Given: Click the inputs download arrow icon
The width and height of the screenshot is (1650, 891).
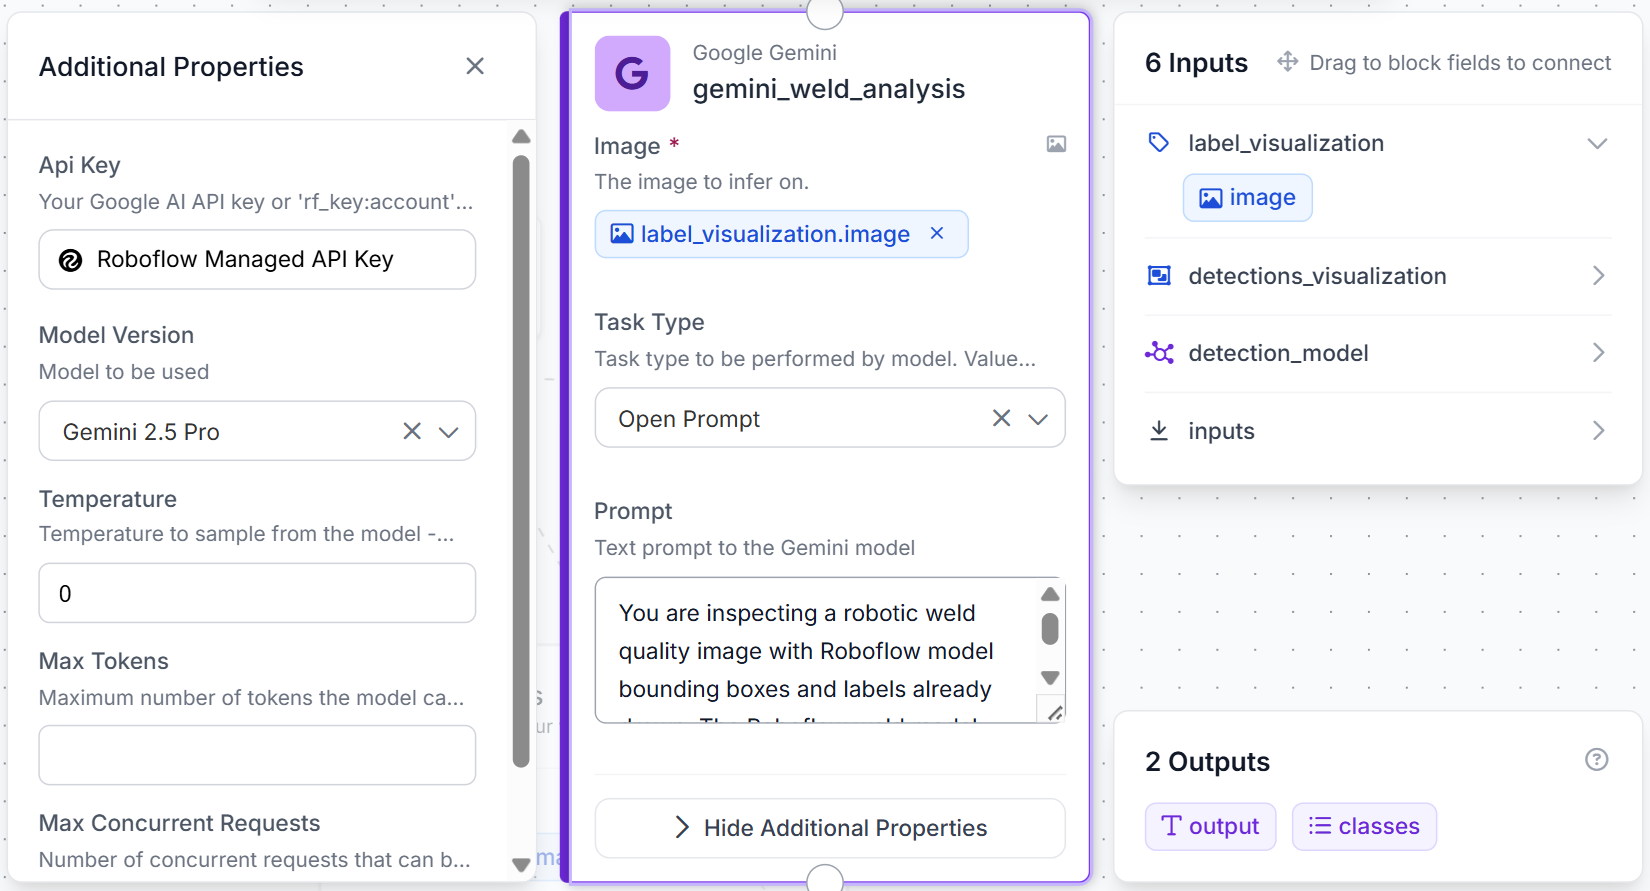Looking at the screenshot, I should pos(1159,431).
